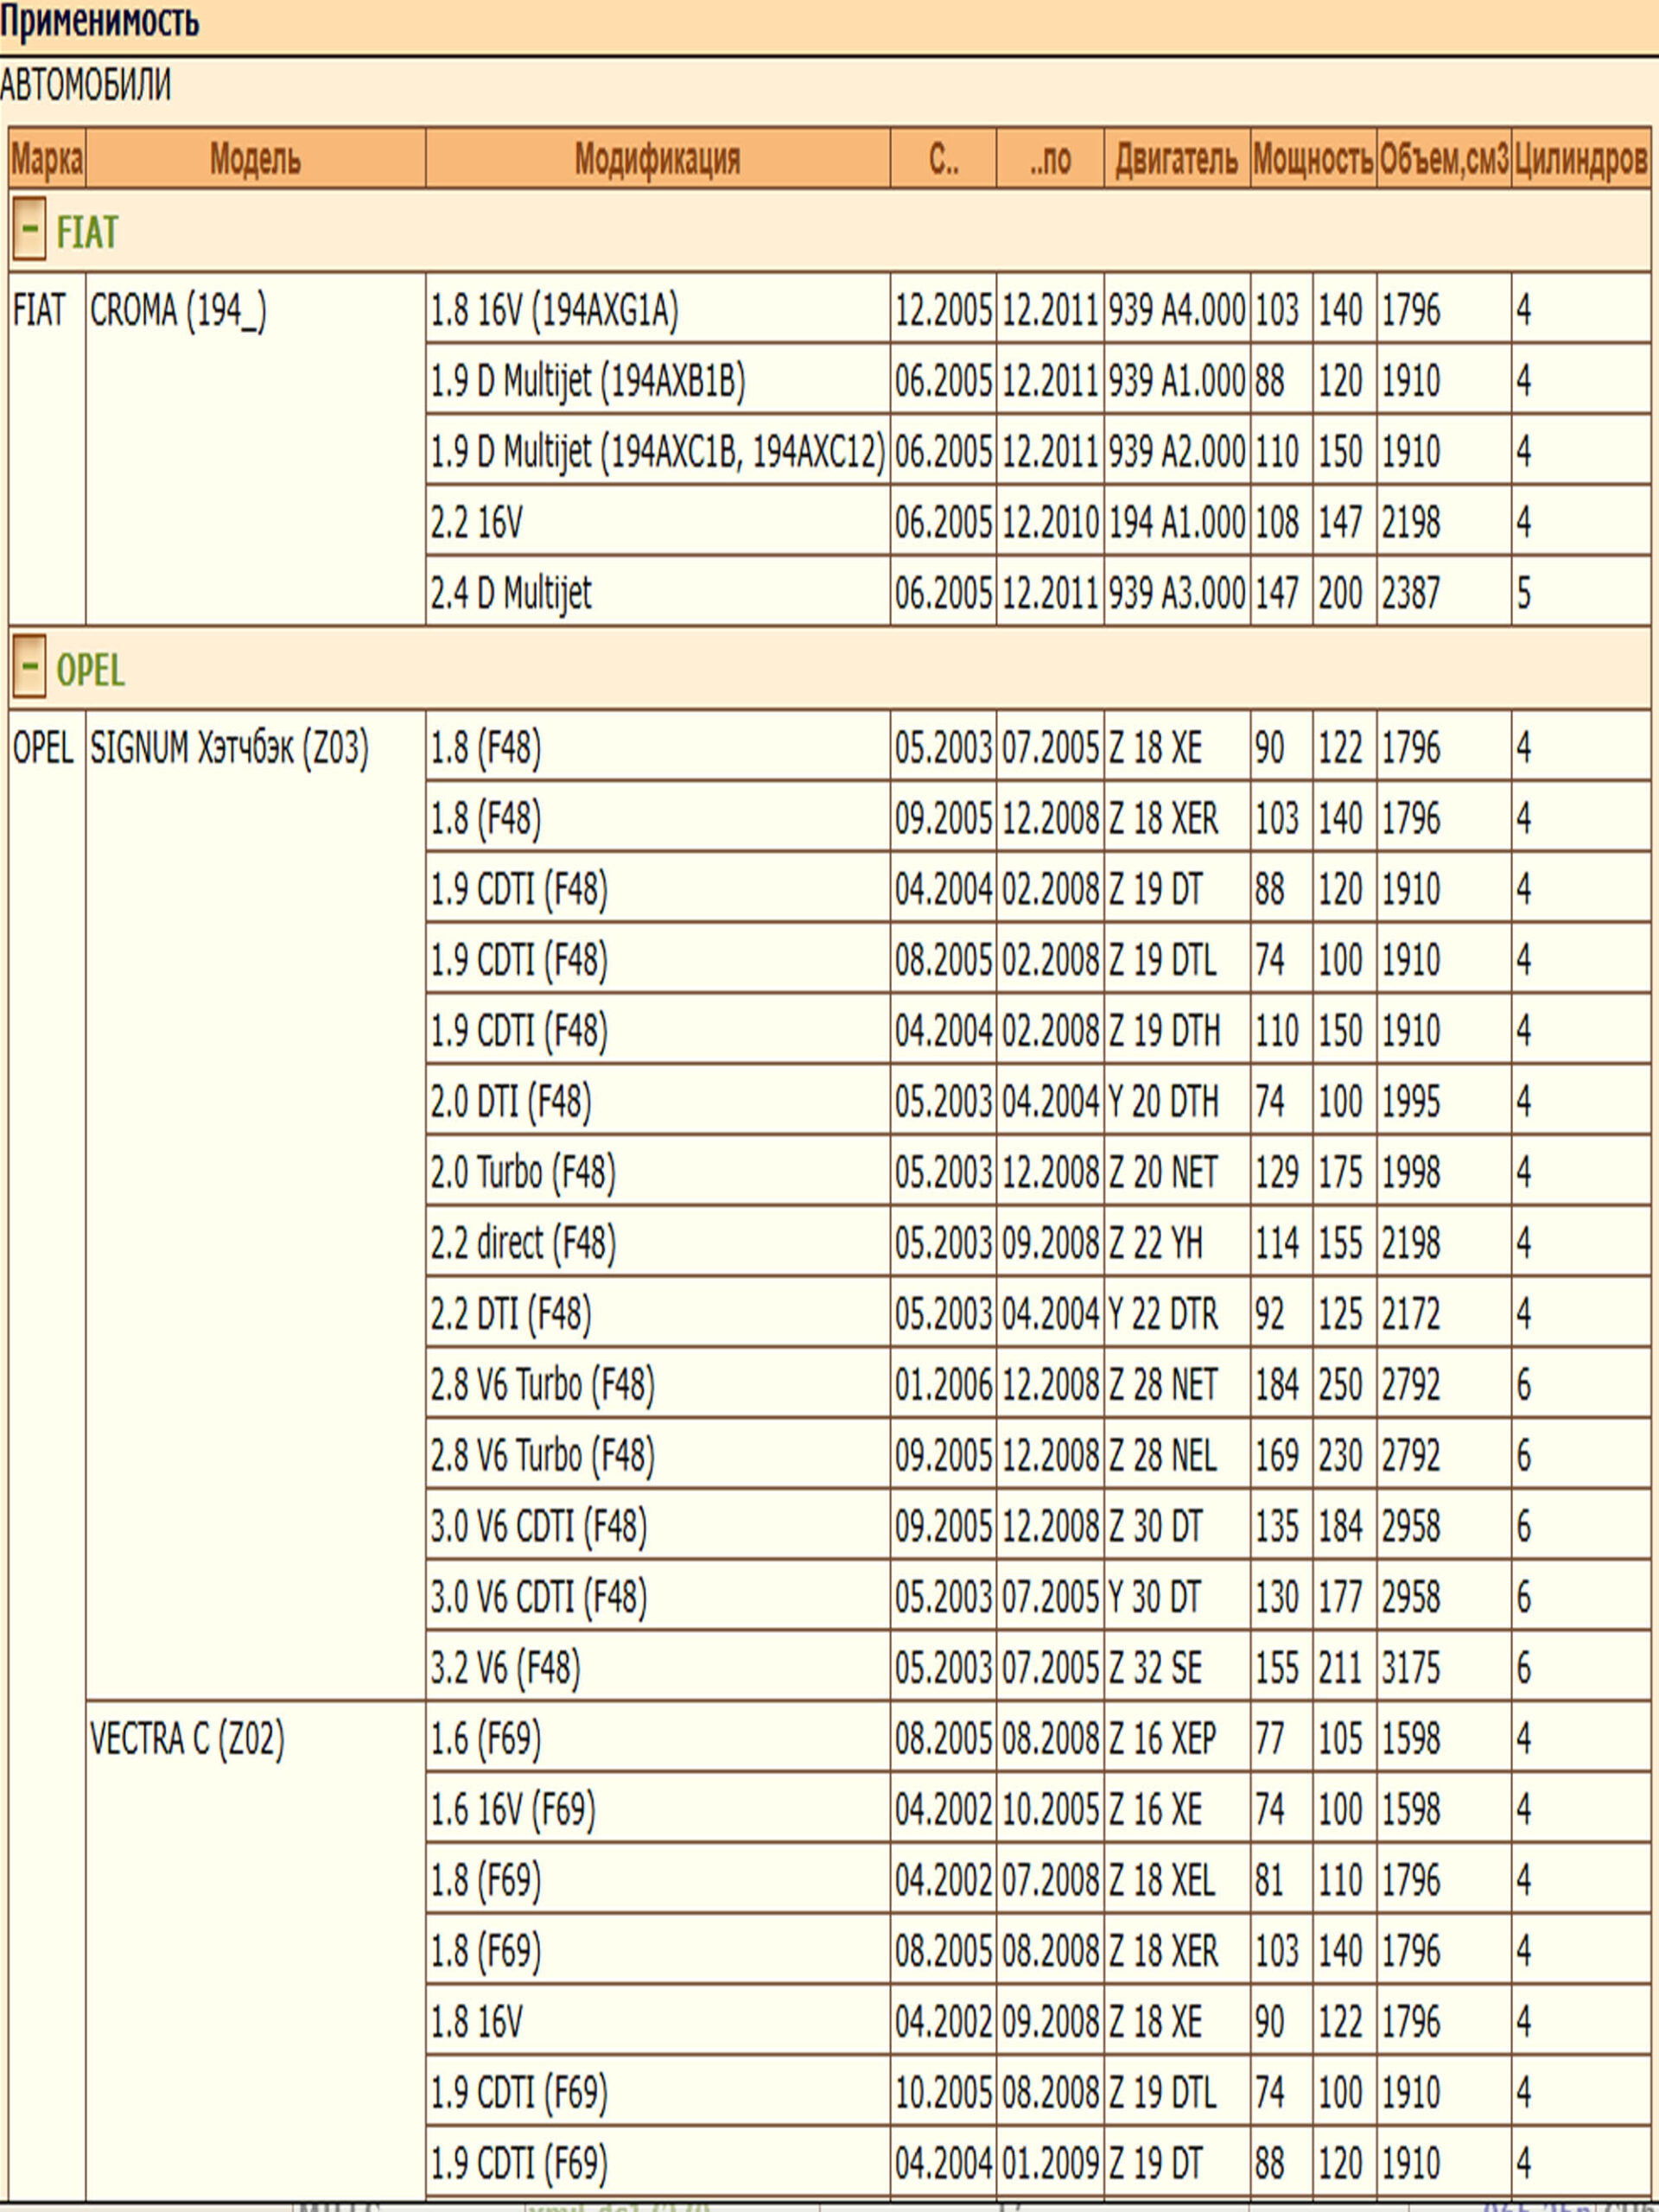Click the Модель column header
Screen dimensions: 1659x2212
pos(255,159)
